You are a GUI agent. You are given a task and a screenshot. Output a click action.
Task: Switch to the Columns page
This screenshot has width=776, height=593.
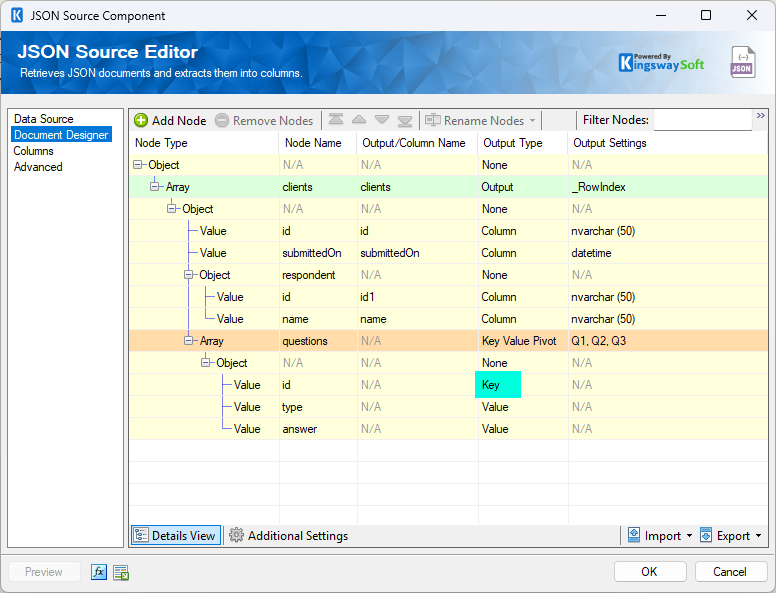(34, 151)
